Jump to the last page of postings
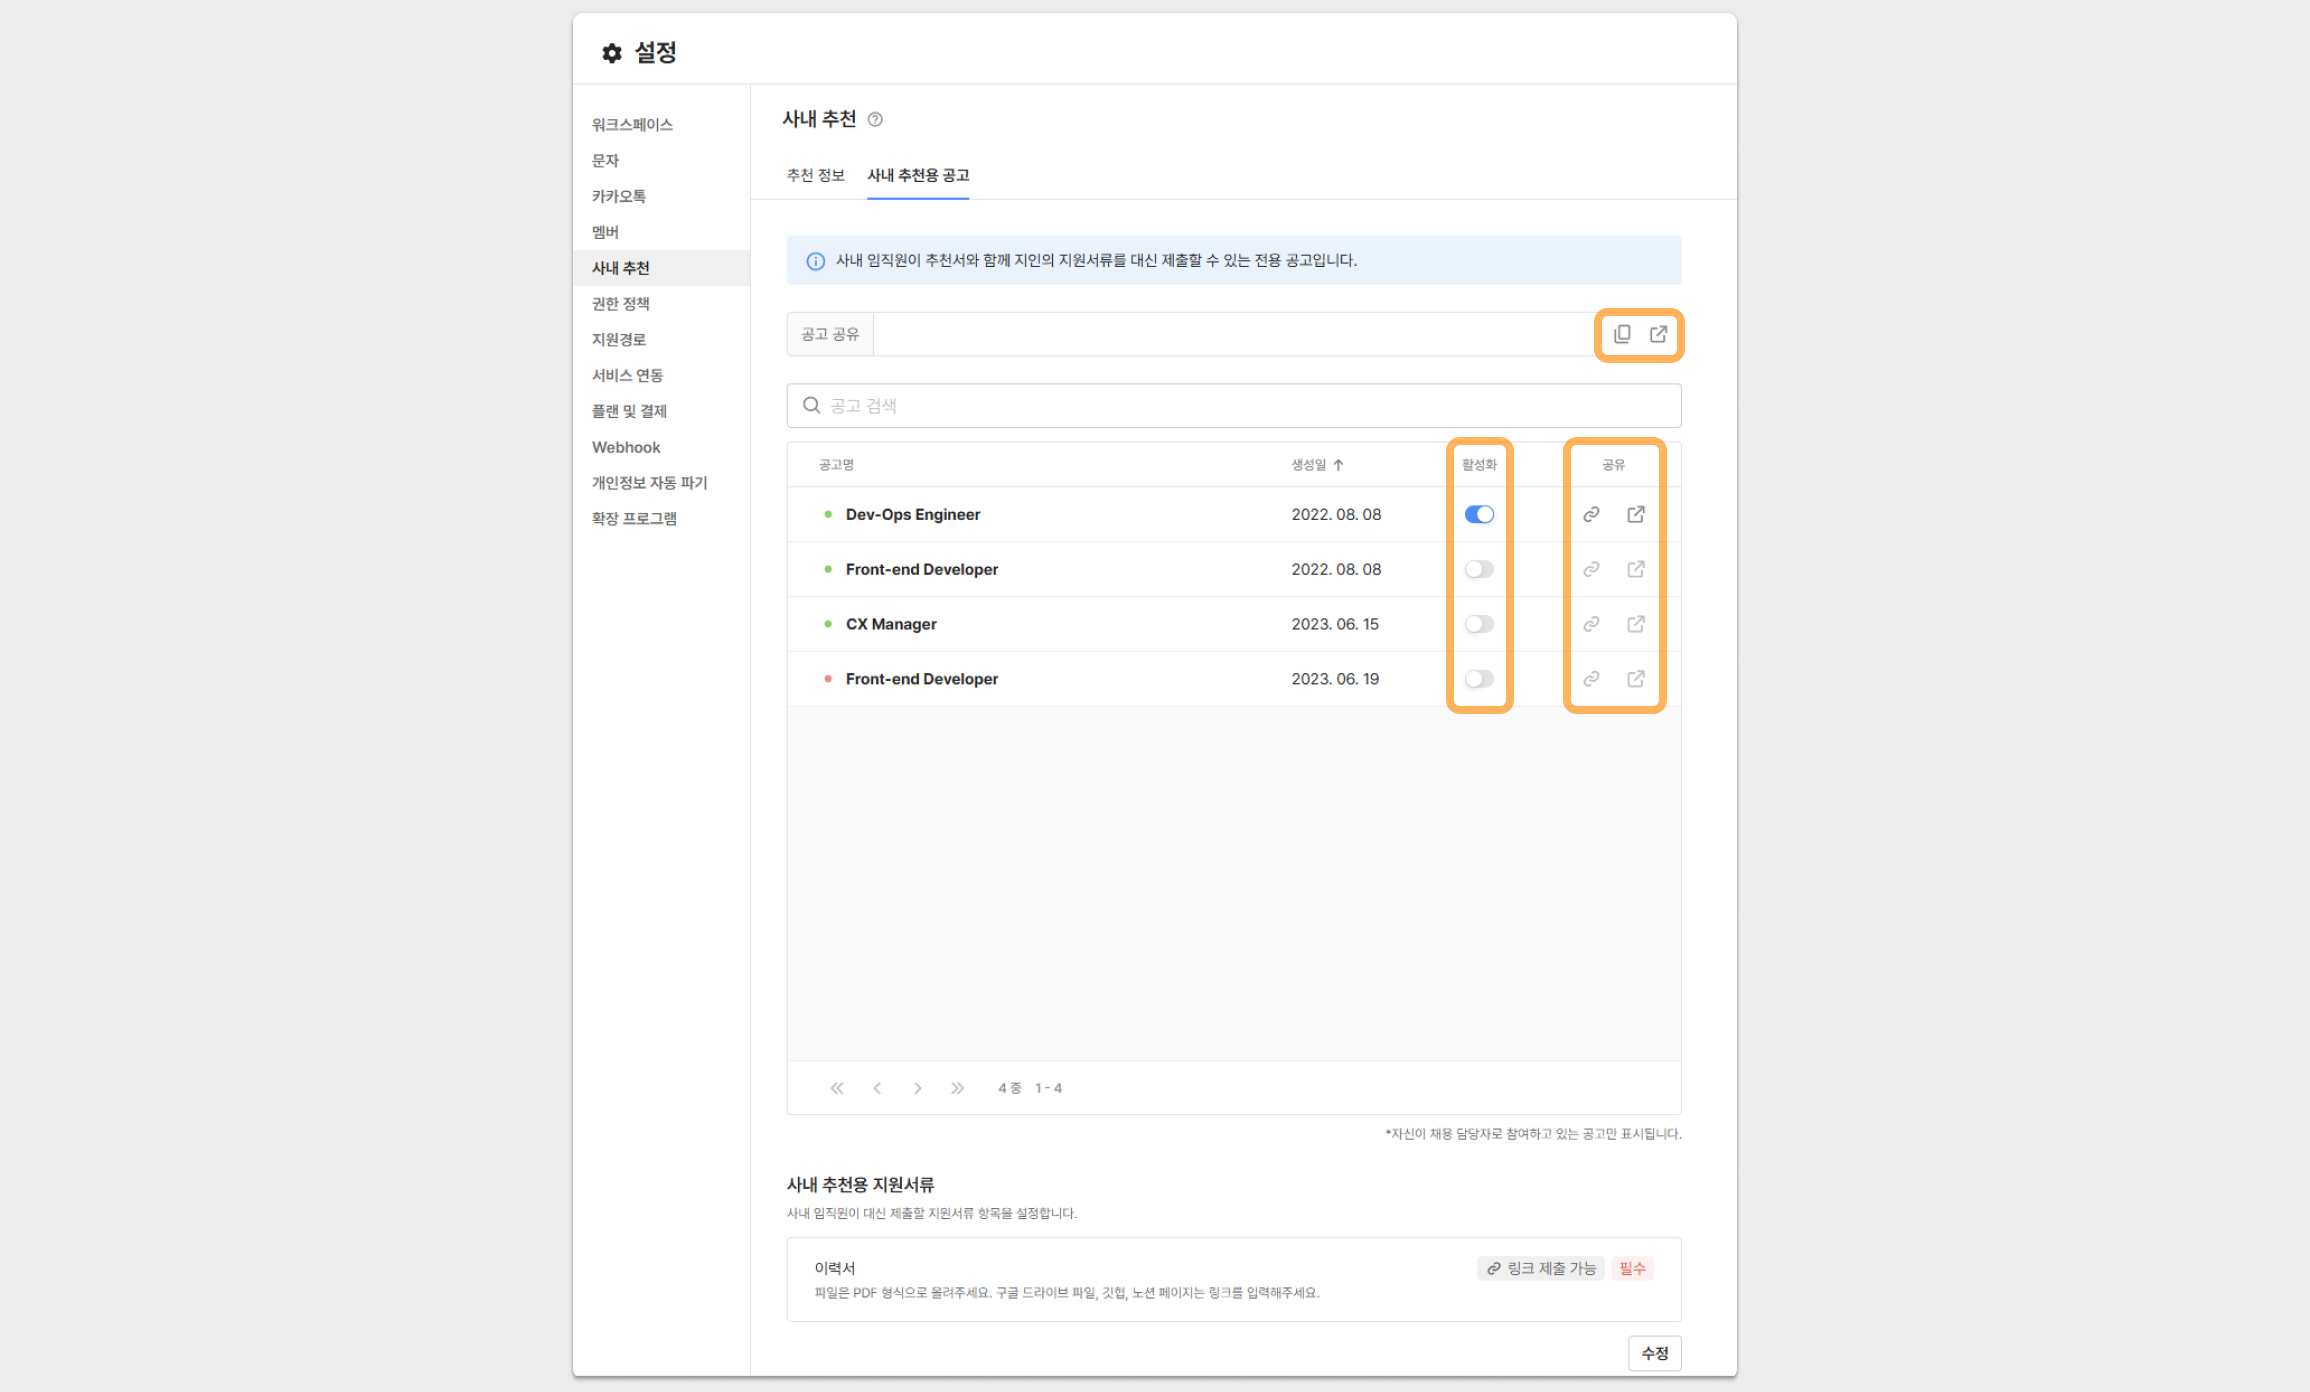This screenshot has width=2310, height=1392. (x=957, y=1088)
